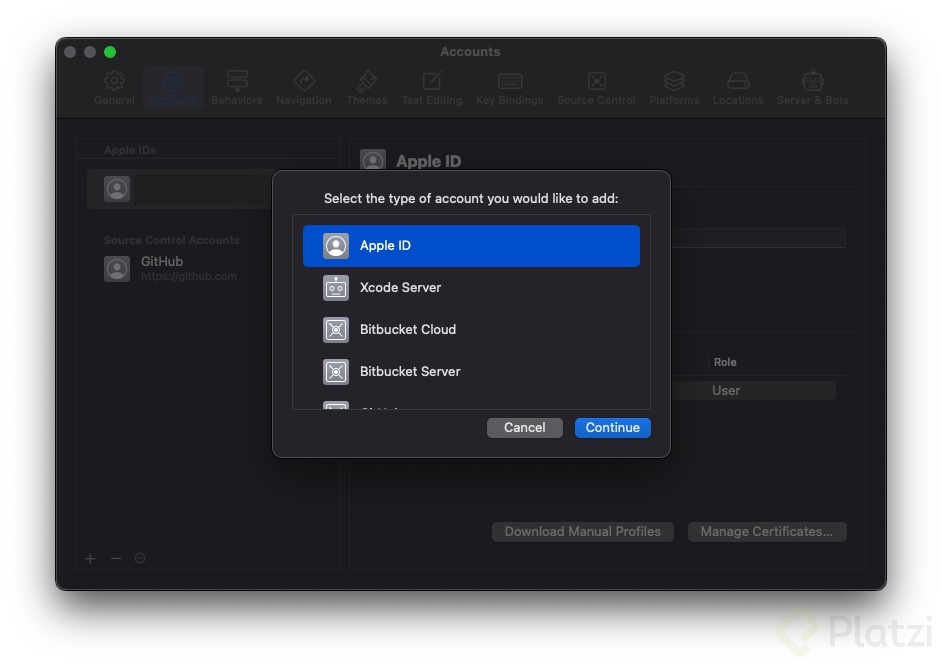Image resolution: width=942 pixels, height=664 pixels.
Task: Click the Bitbucket Cloud icon
Action: [x=336, y=330]
